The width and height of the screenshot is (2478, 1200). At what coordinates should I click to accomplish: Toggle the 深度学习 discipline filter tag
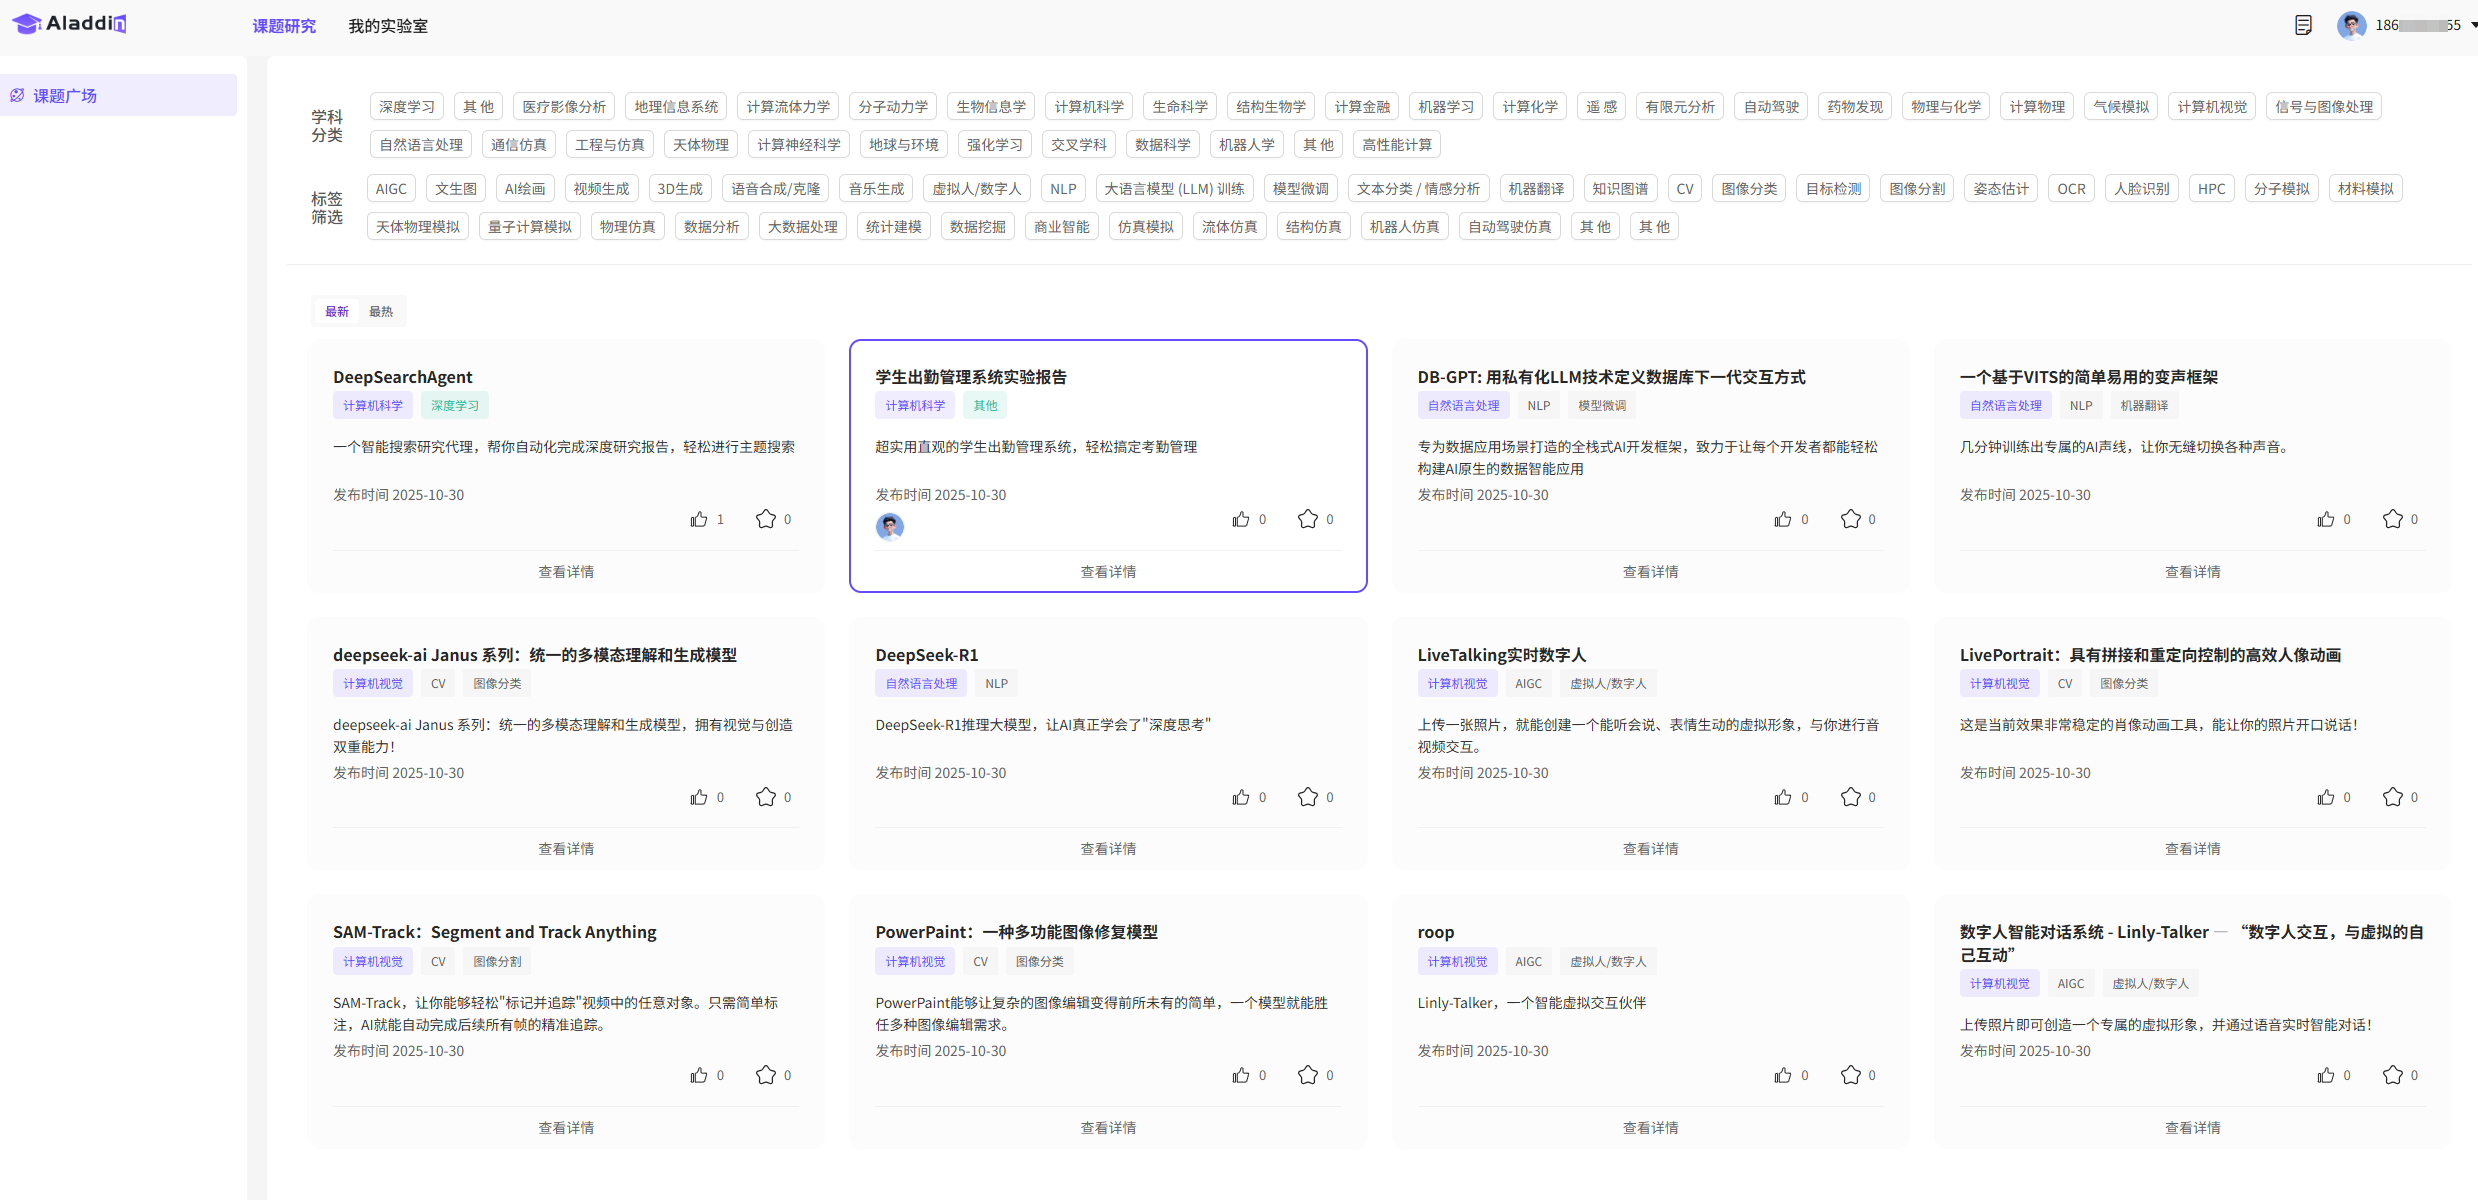(x=406, y=107)
